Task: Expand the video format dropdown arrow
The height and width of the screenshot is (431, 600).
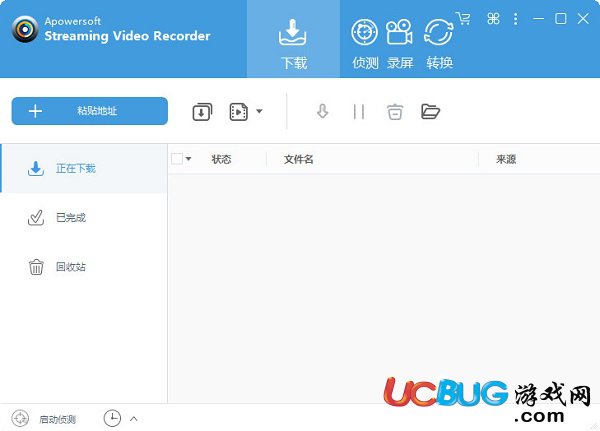Action: tap(259, 111)
